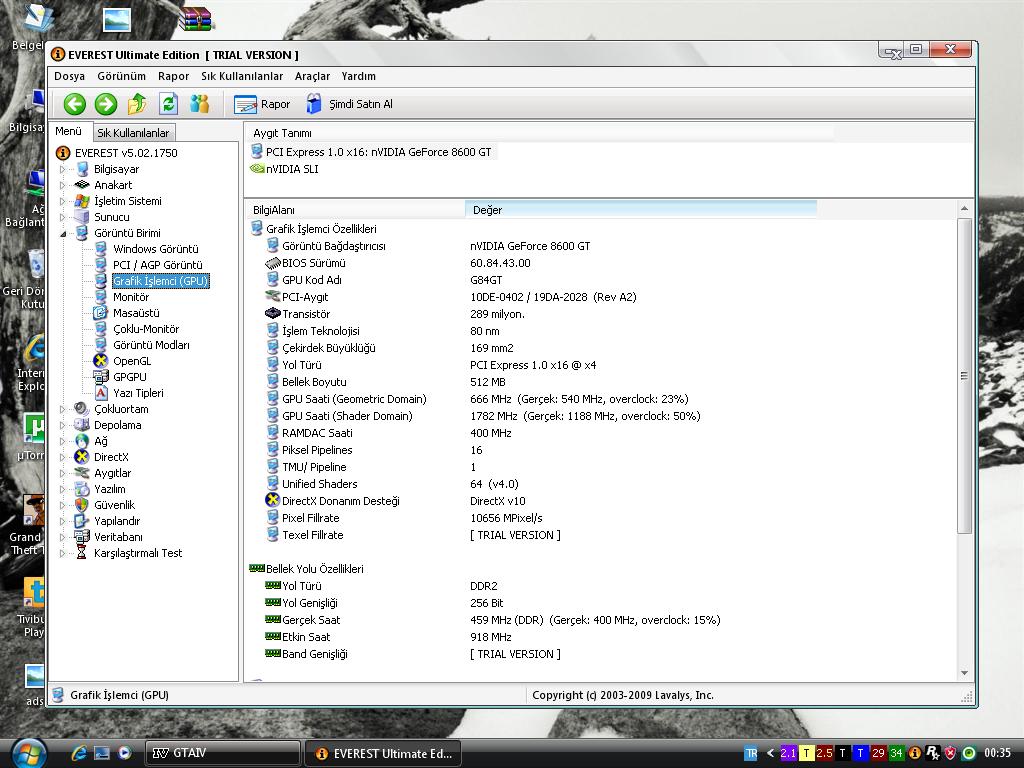Refresh using the green refresh icon
The image size is (1024, 768).
click(x=168, y=104)
